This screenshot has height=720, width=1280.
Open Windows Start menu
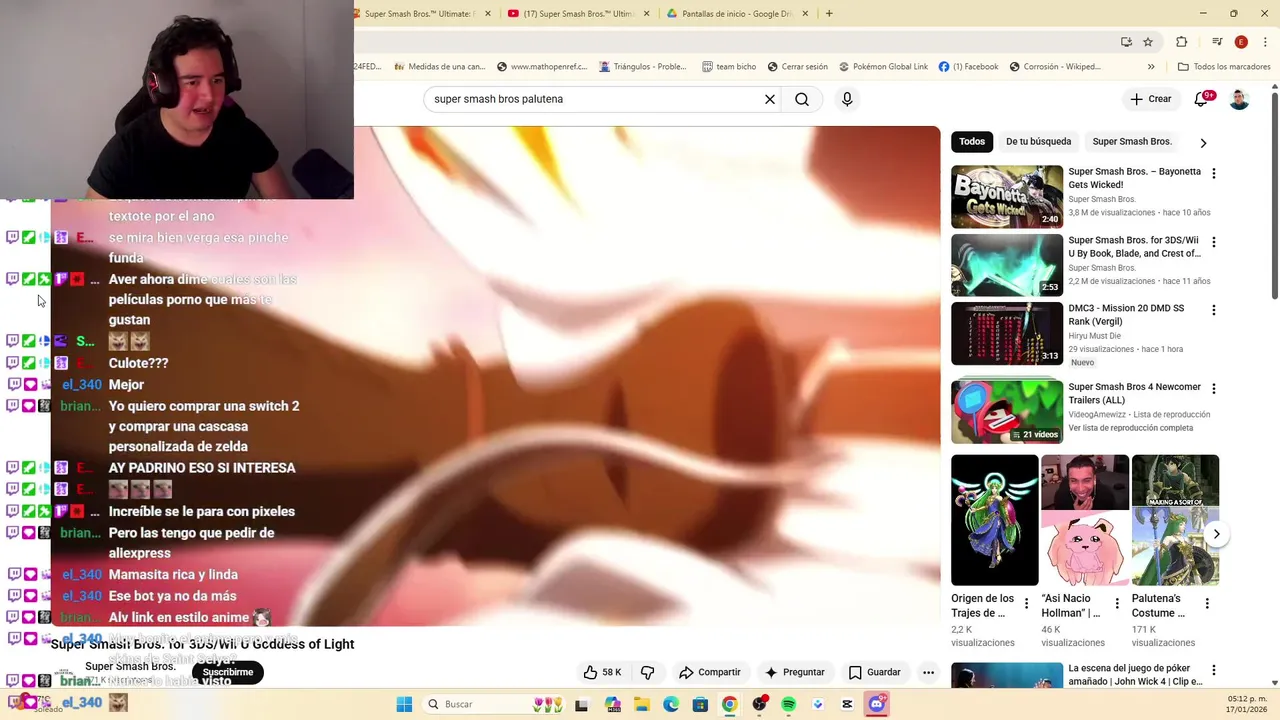click(404, 704)
